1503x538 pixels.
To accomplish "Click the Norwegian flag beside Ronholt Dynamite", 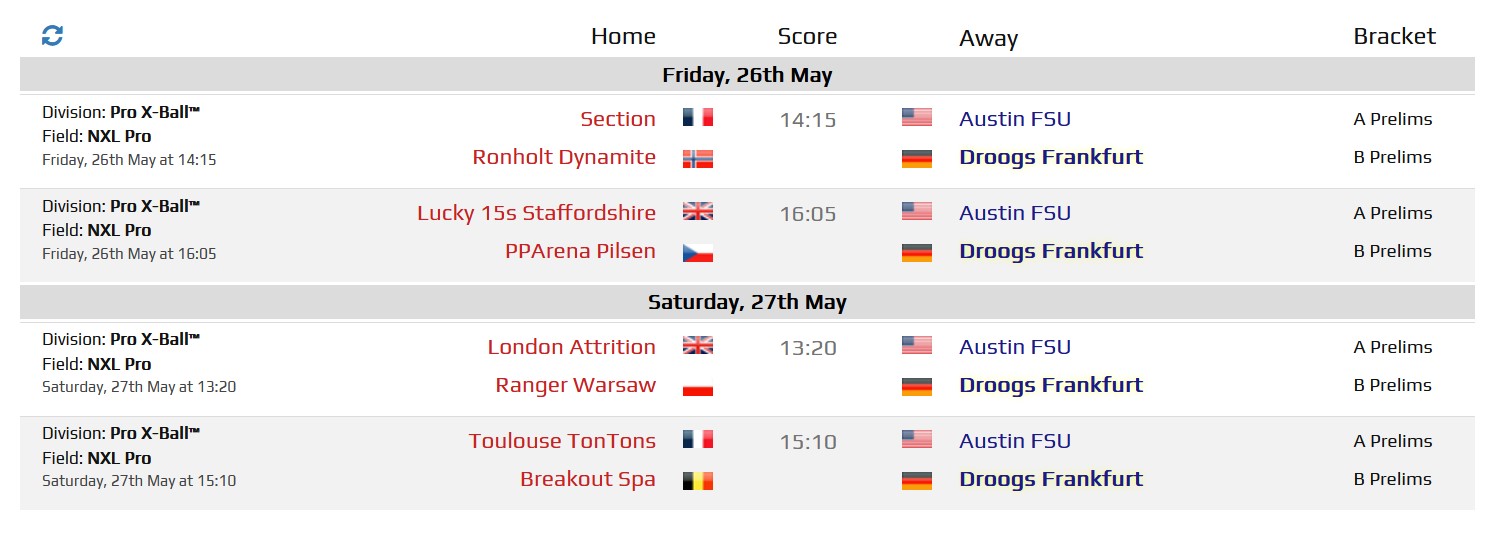I will point(697,158).
